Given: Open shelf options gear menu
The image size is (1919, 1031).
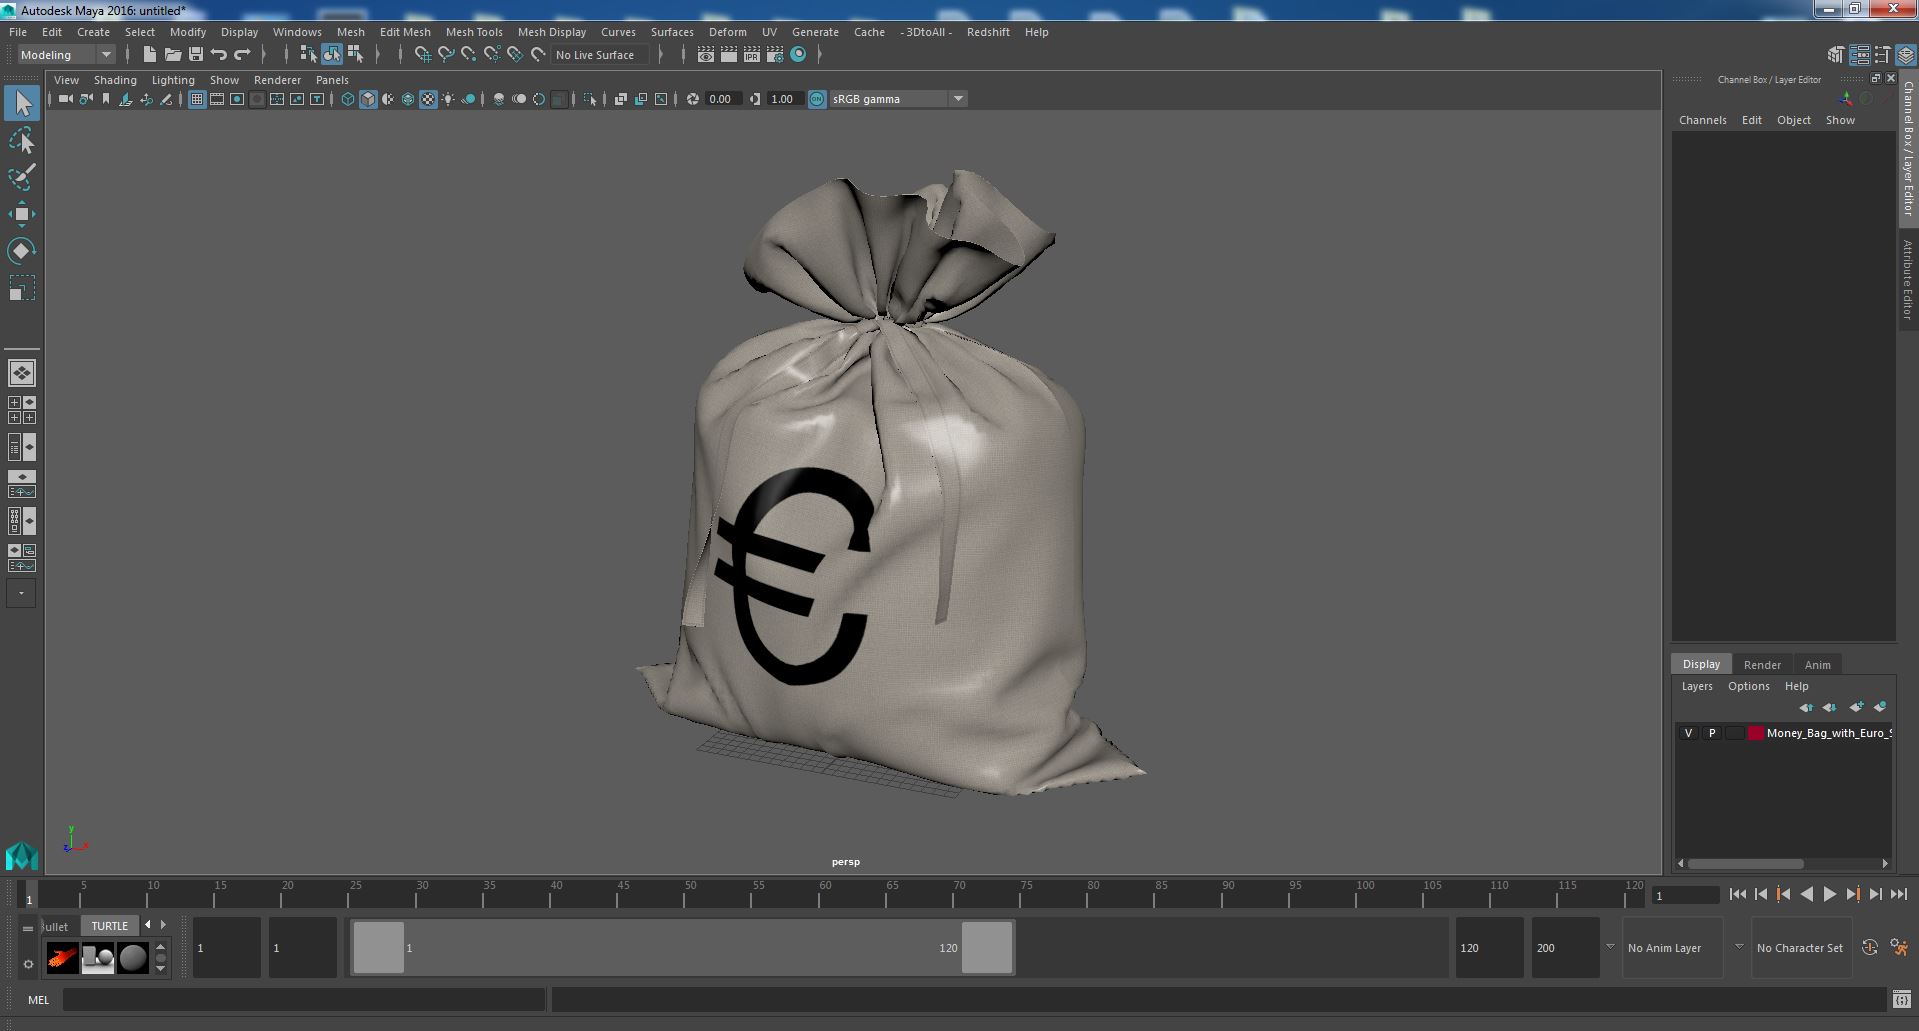Looking at the screenshot, I should 28,965.
